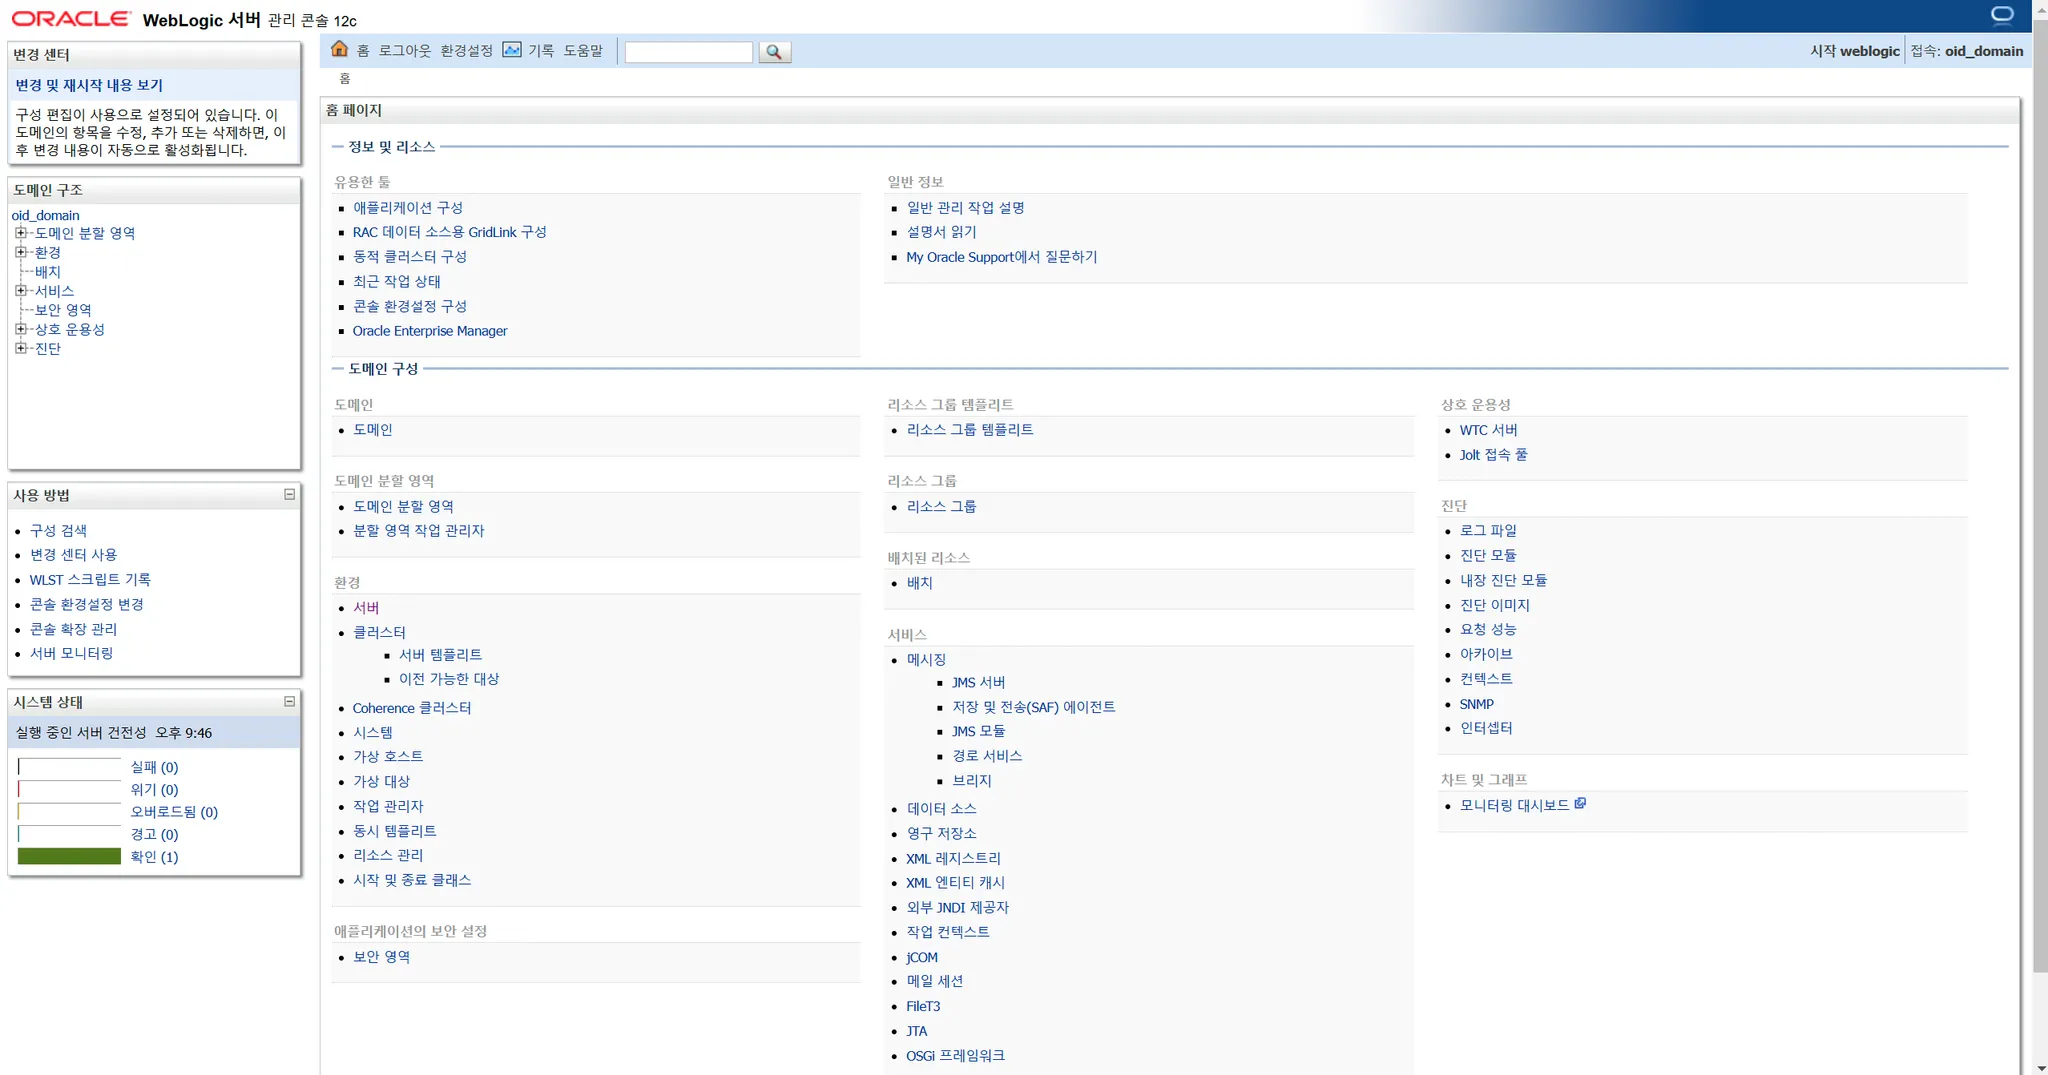Open 동적 클러스터 구성 link
The image size is (2048, 1075).
pyautogui.click(x=410, y=257)
